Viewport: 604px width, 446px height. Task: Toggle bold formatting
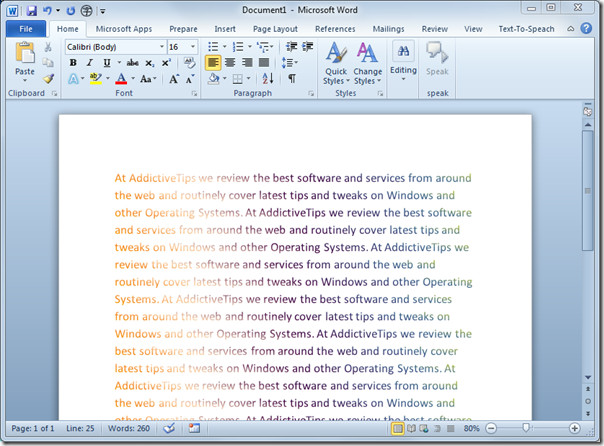pyautogui.click(x=73, y=63)
